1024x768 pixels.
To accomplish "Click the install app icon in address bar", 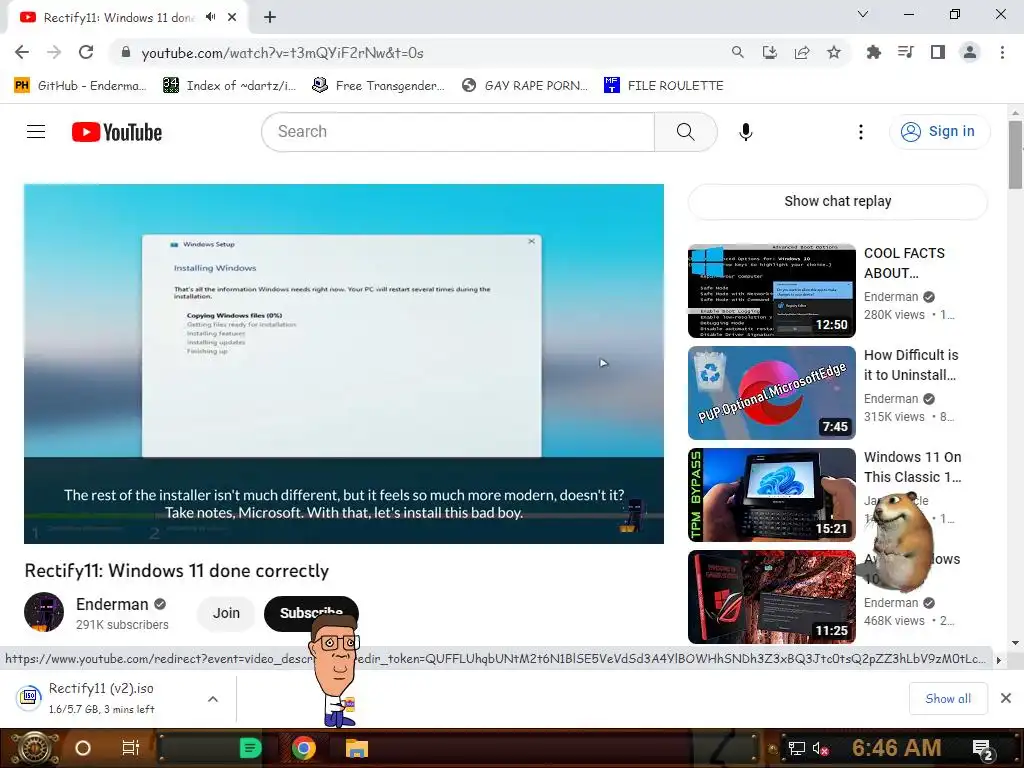I will 769,52.
